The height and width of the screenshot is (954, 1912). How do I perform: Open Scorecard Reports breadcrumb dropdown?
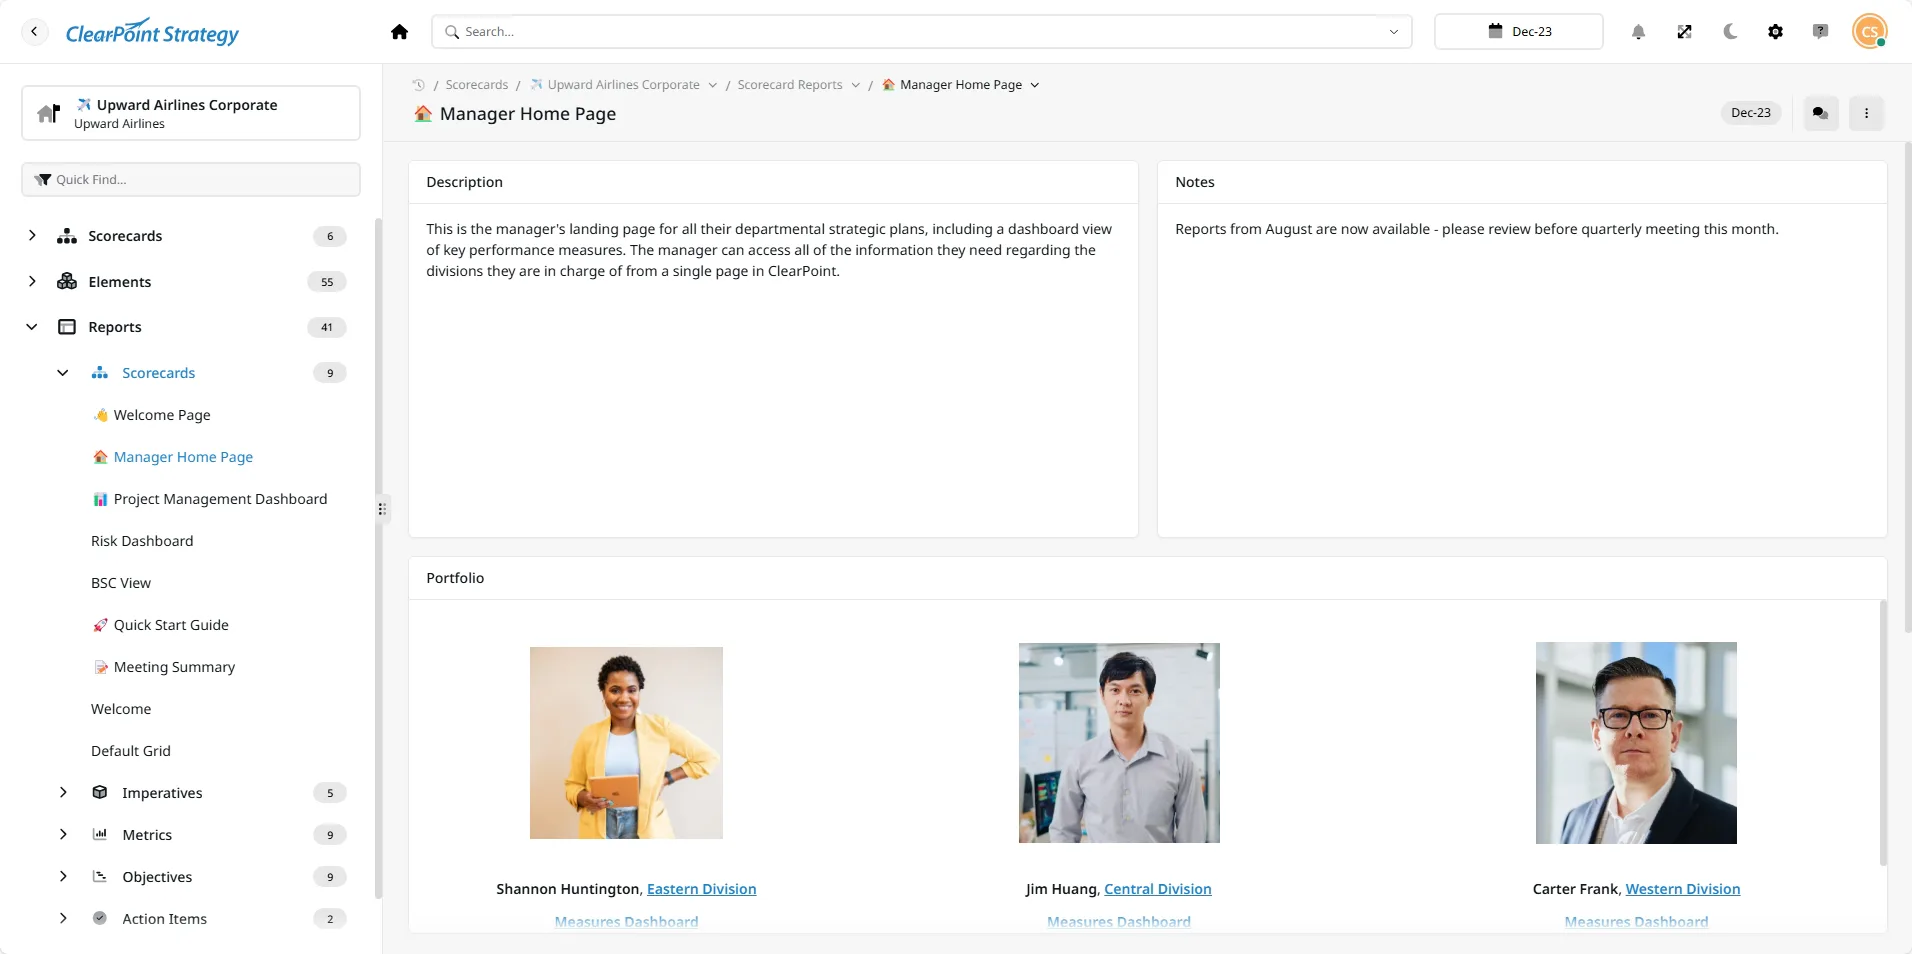click(x=856, y=85)
